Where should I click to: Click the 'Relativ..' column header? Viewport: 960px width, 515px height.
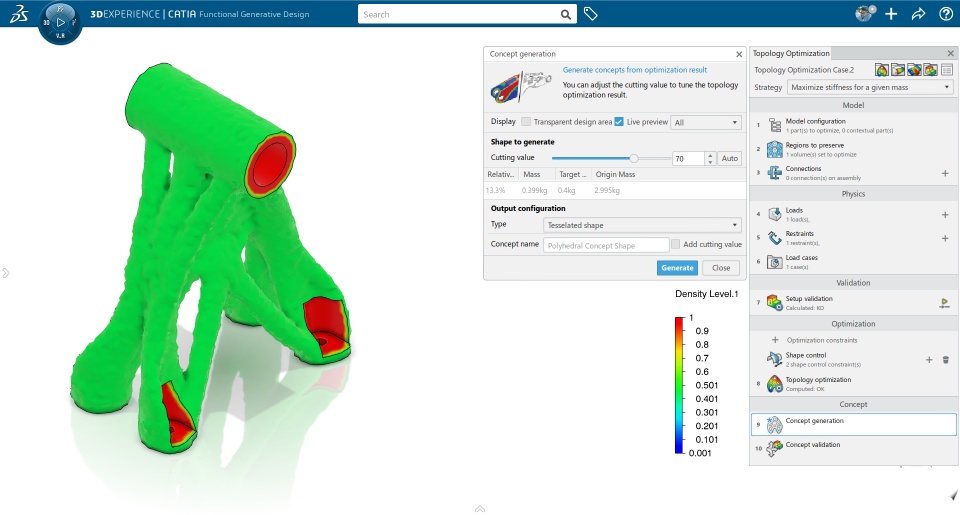(x=500, y=175)
